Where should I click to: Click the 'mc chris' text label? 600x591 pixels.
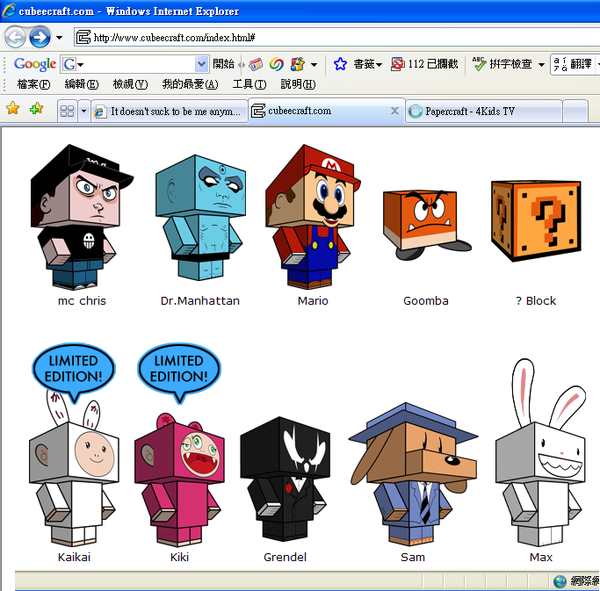82,301
